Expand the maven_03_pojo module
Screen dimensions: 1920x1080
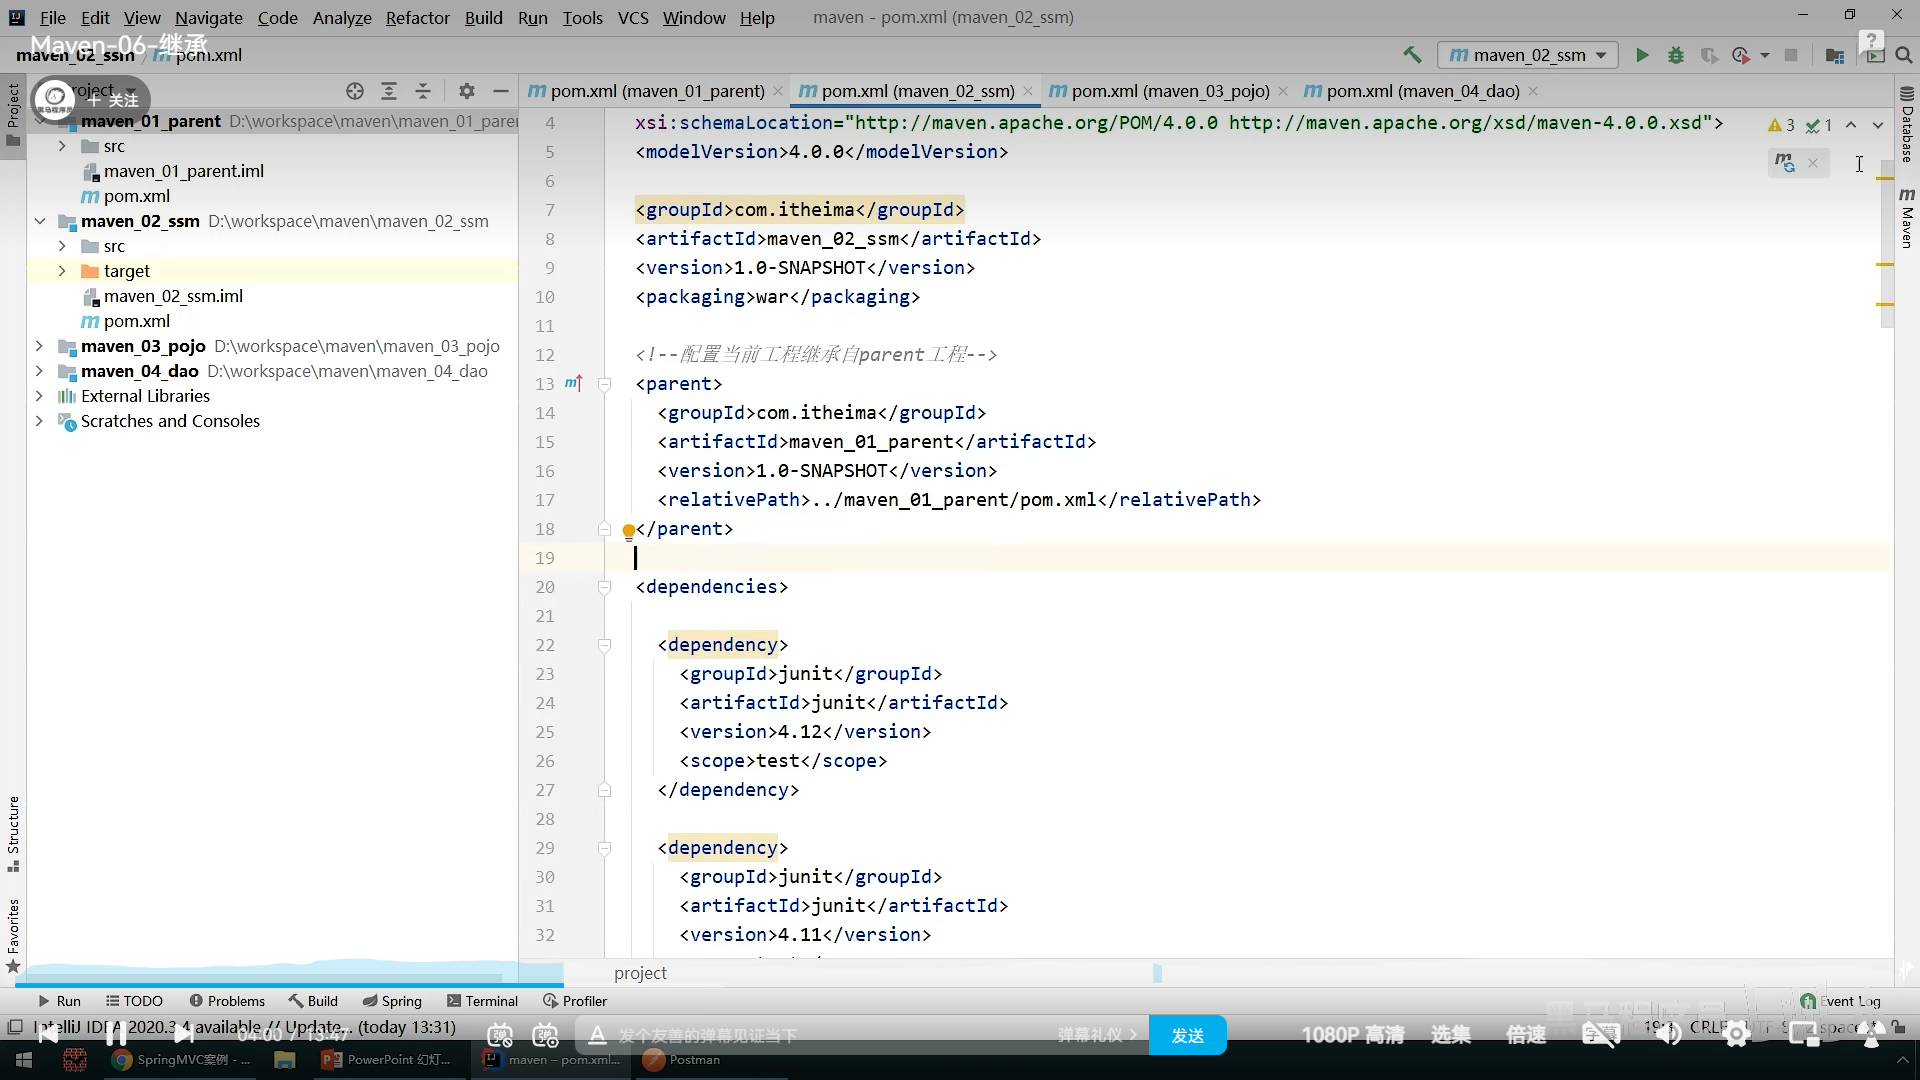point(39,346)
